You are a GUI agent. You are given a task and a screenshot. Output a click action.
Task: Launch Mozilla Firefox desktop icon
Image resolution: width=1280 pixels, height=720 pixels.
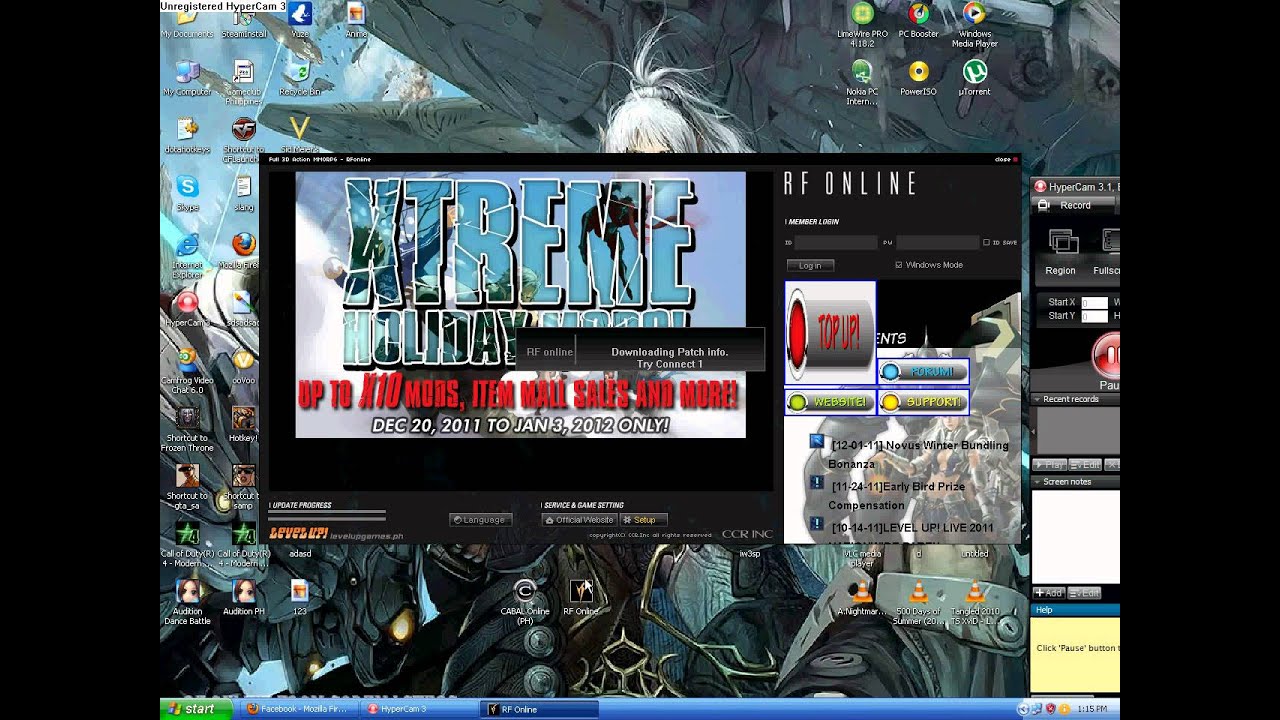(x=243, y=251)
